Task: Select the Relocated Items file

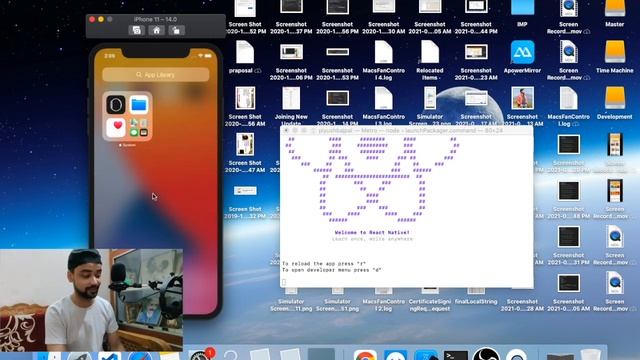Action: 430,52
